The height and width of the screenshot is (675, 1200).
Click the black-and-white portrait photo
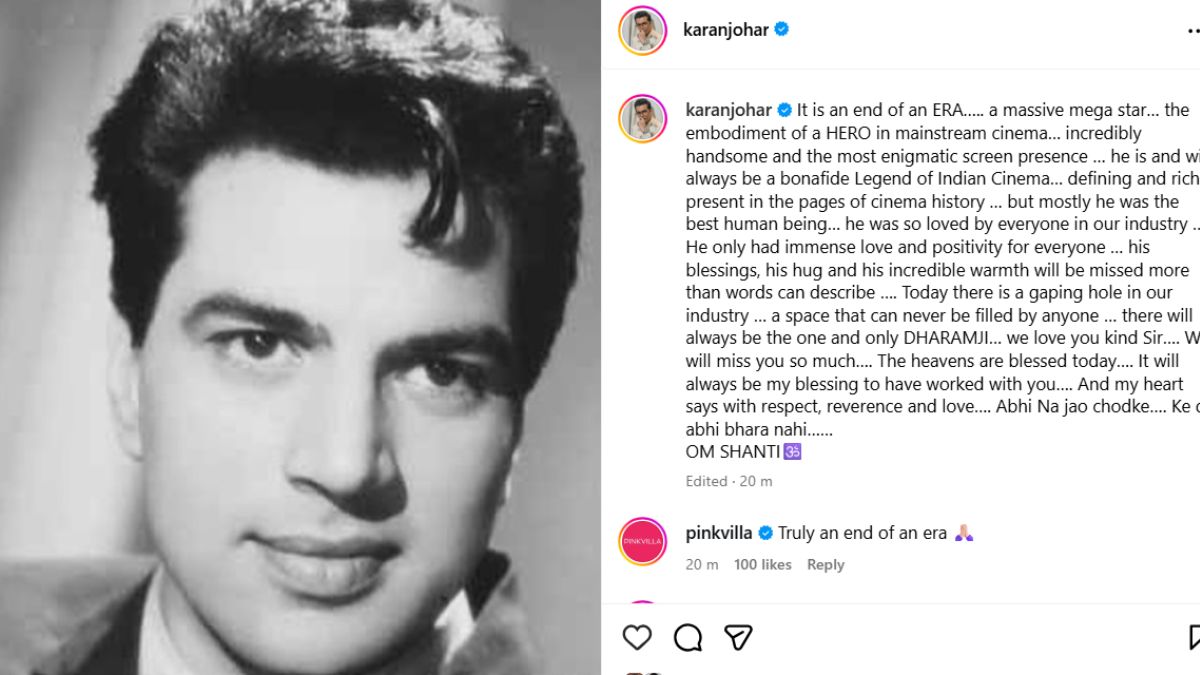[x=300, y=337]
